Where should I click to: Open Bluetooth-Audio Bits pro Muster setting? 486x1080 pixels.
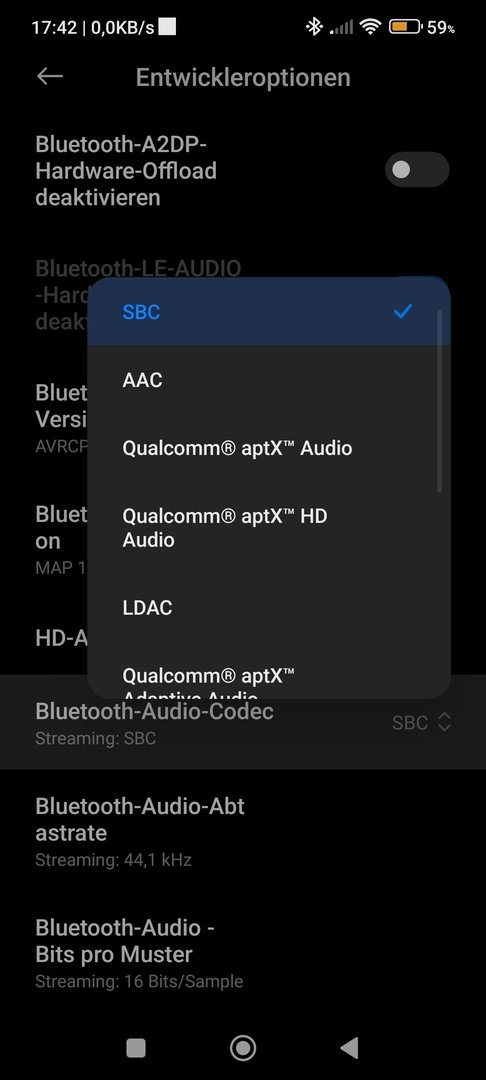(x=243, y=952)
